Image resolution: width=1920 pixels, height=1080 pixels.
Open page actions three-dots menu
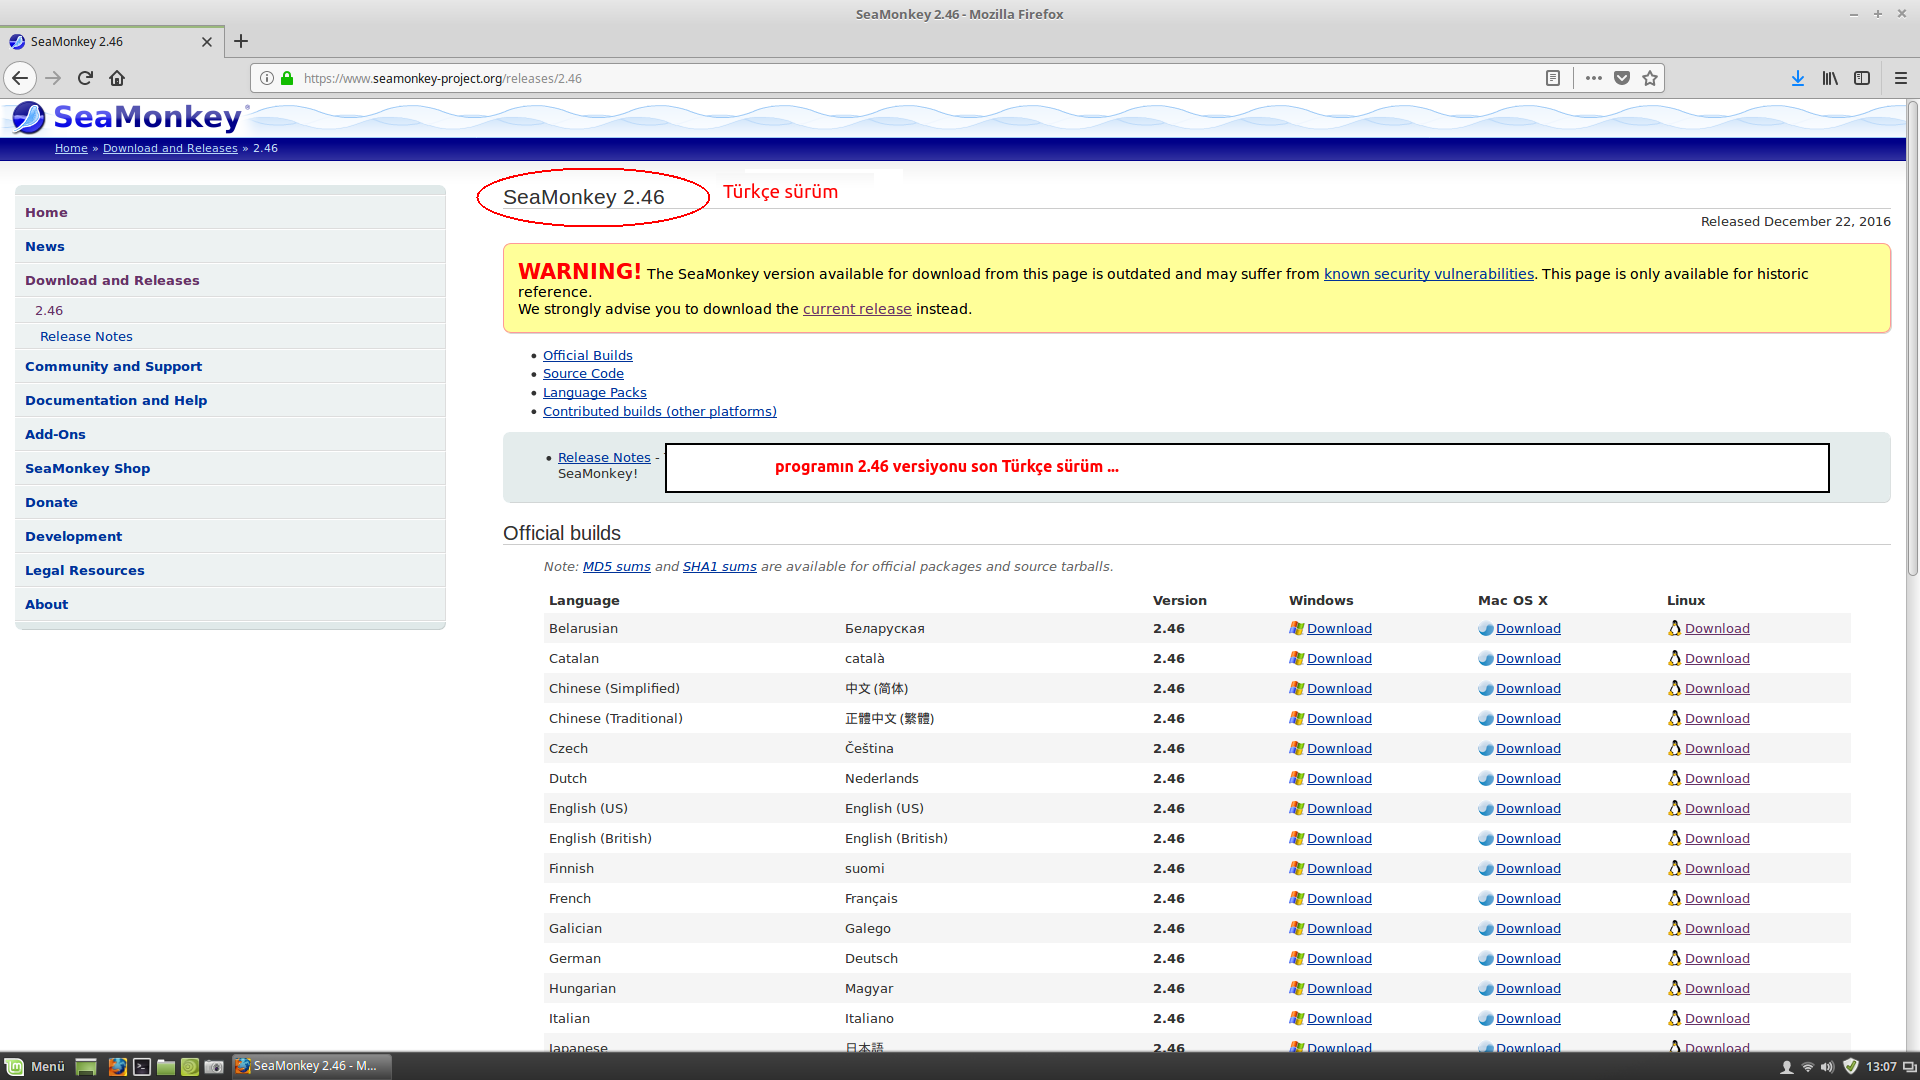click(1594, 78)
